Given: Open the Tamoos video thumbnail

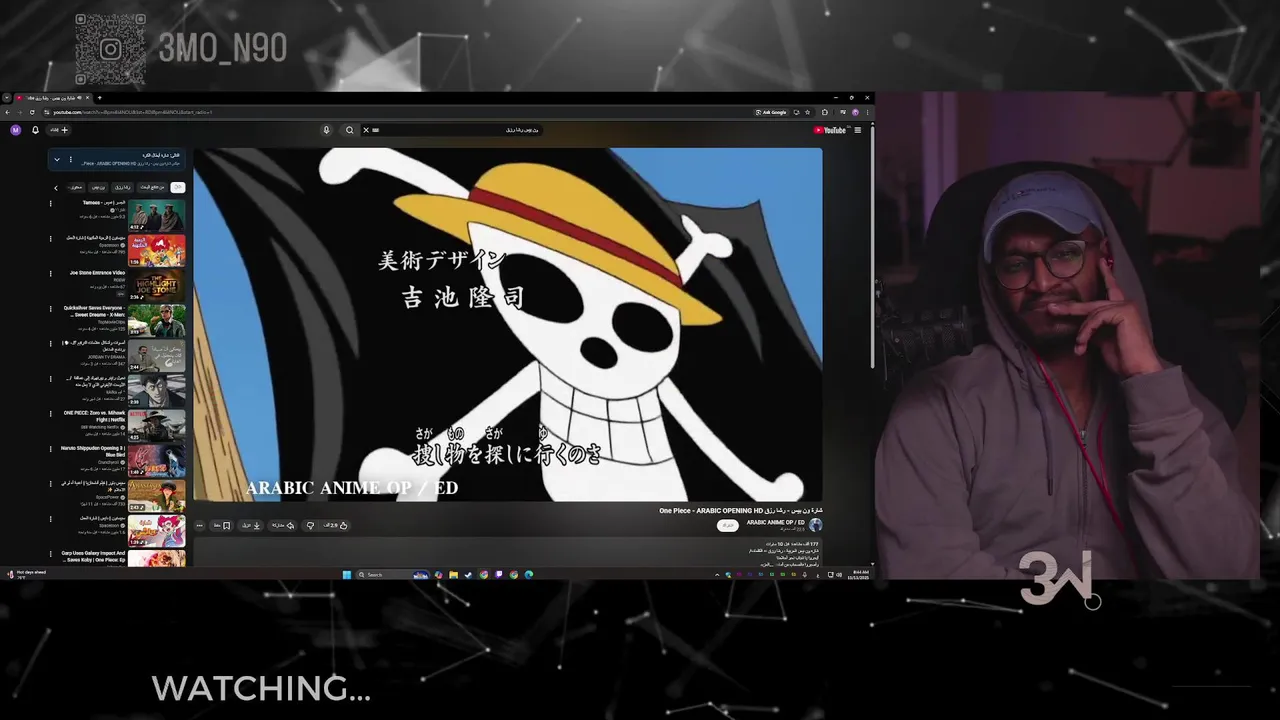Looking at the screenshot, I should [156, 215].
